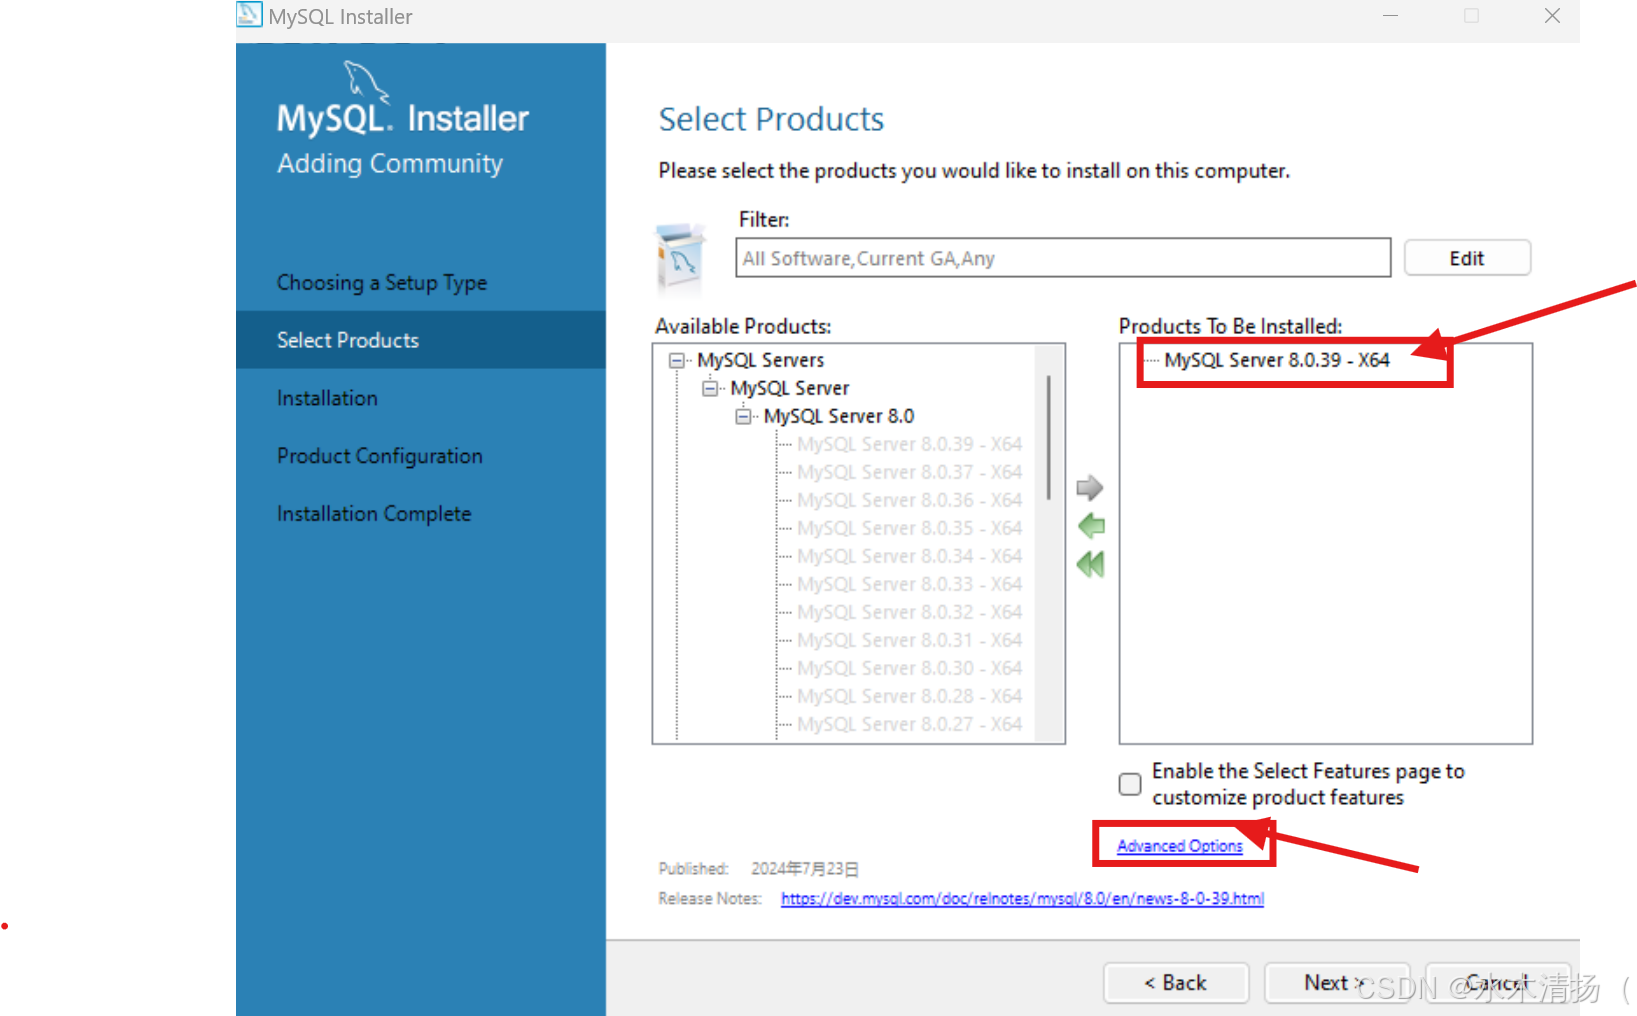Image resolution: width=1637 pixels, height=1016 pixels.
Task: Close the MySQL Installer window
Action: point(1552,15)
